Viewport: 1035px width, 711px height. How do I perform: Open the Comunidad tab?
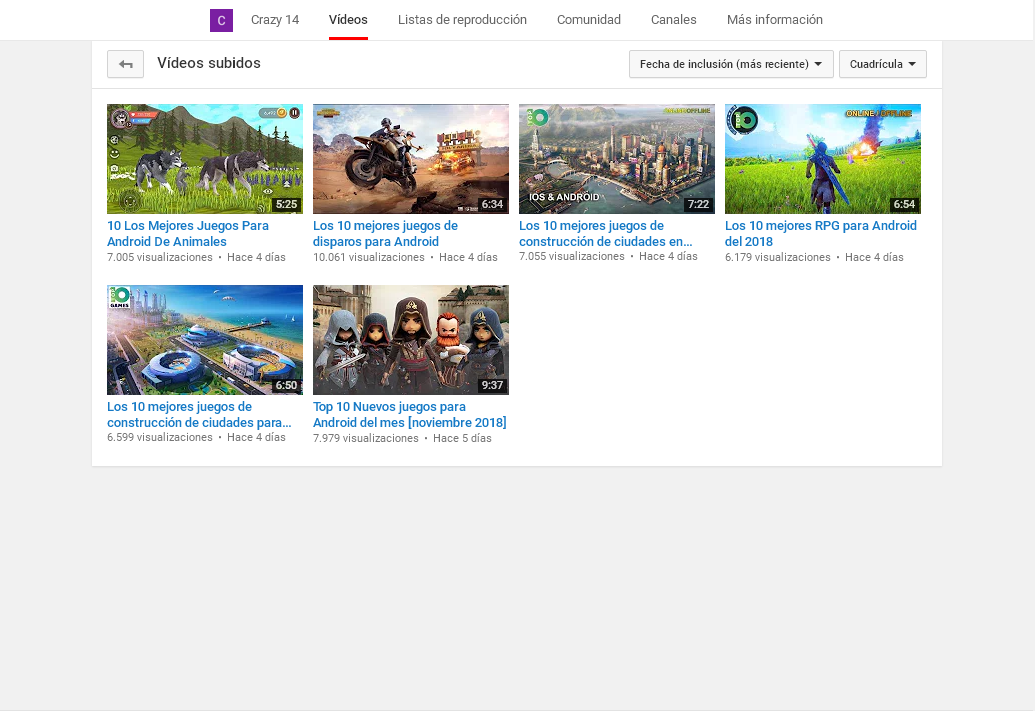589,20
